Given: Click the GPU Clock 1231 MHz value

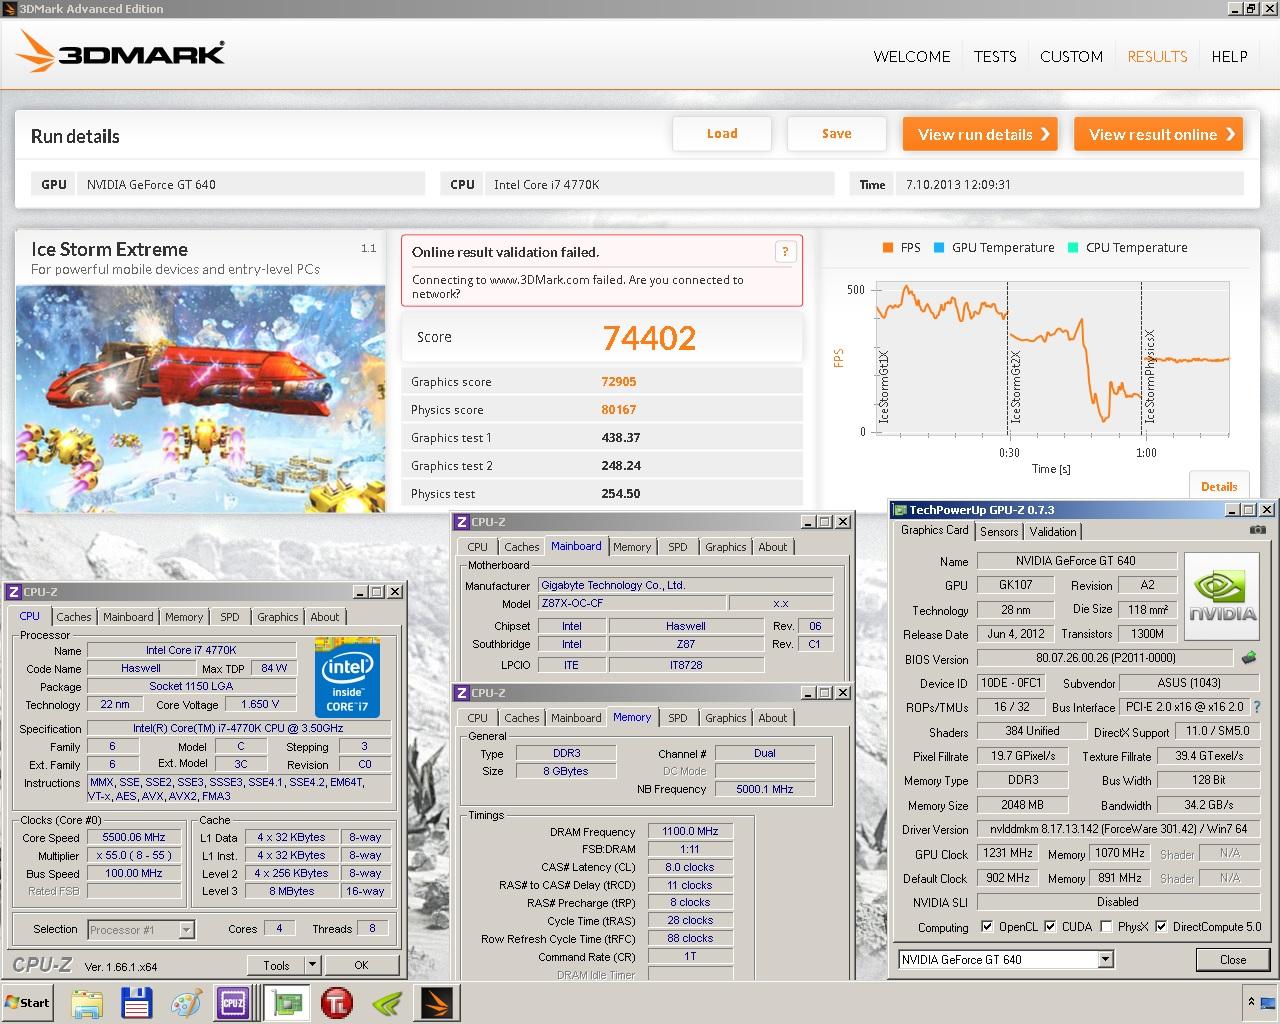Looking at the screenshot, I should pos(1007,853).
